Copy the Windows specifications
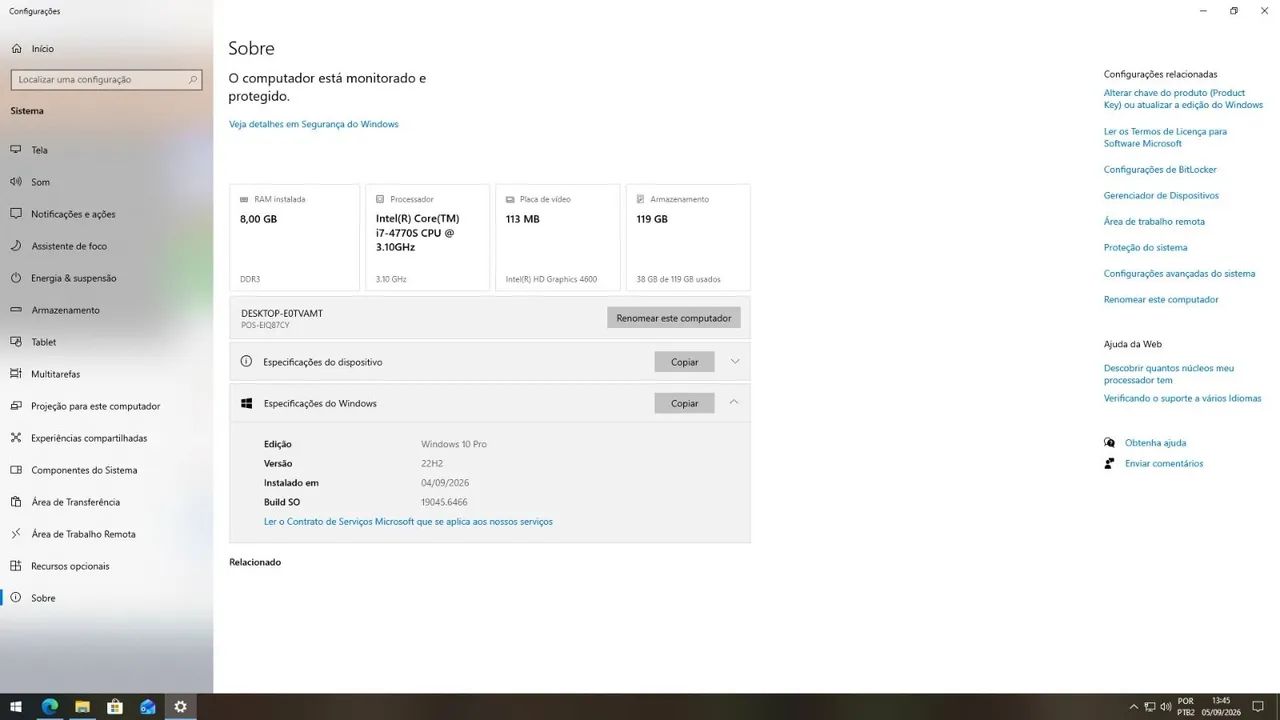The width and height of the screenshot is (1280, 720). point(685,403)
